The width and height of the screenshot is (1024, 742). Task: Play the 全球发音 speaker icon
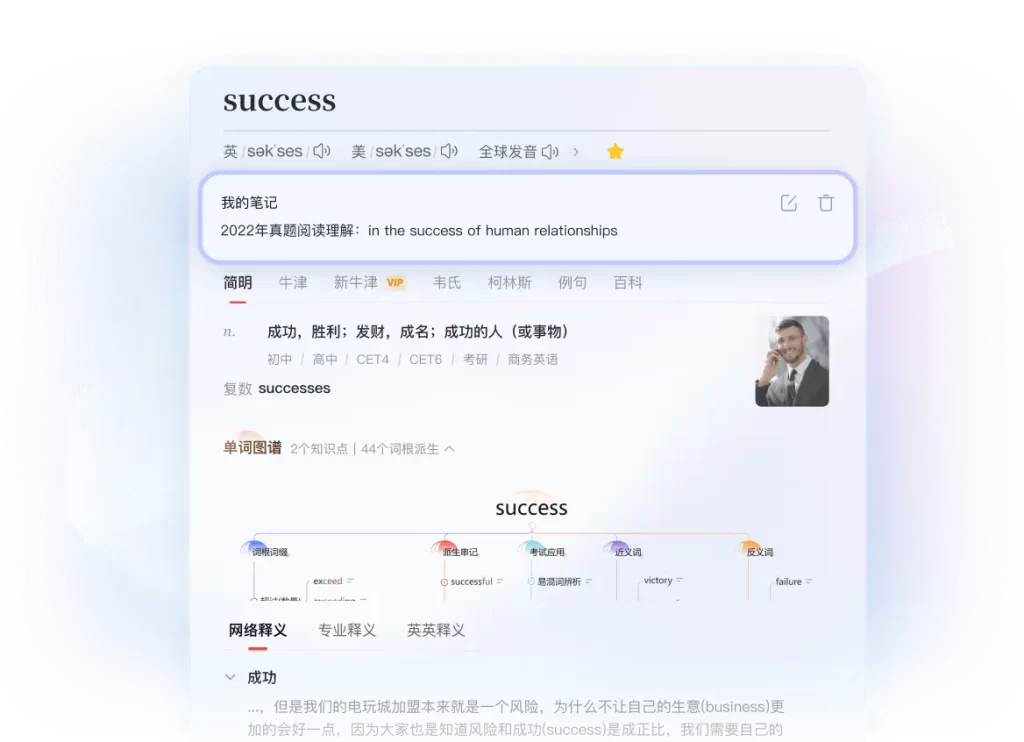551,151
